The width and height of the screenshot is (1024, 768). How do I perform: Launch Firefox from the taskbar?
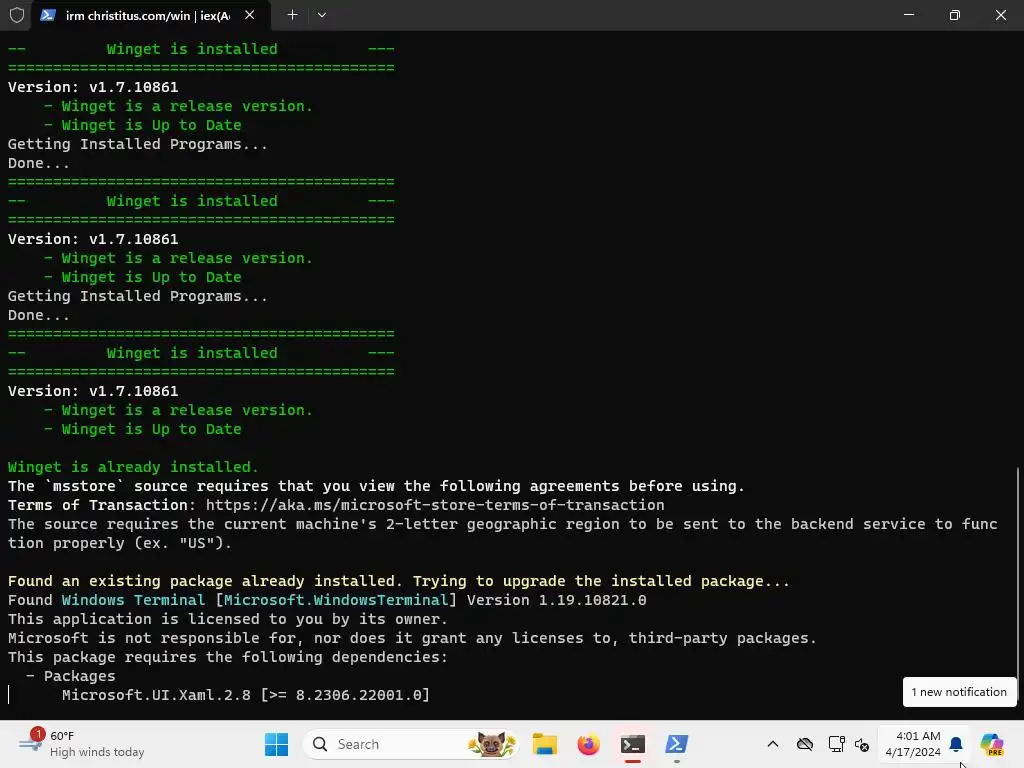pos(588,744)
